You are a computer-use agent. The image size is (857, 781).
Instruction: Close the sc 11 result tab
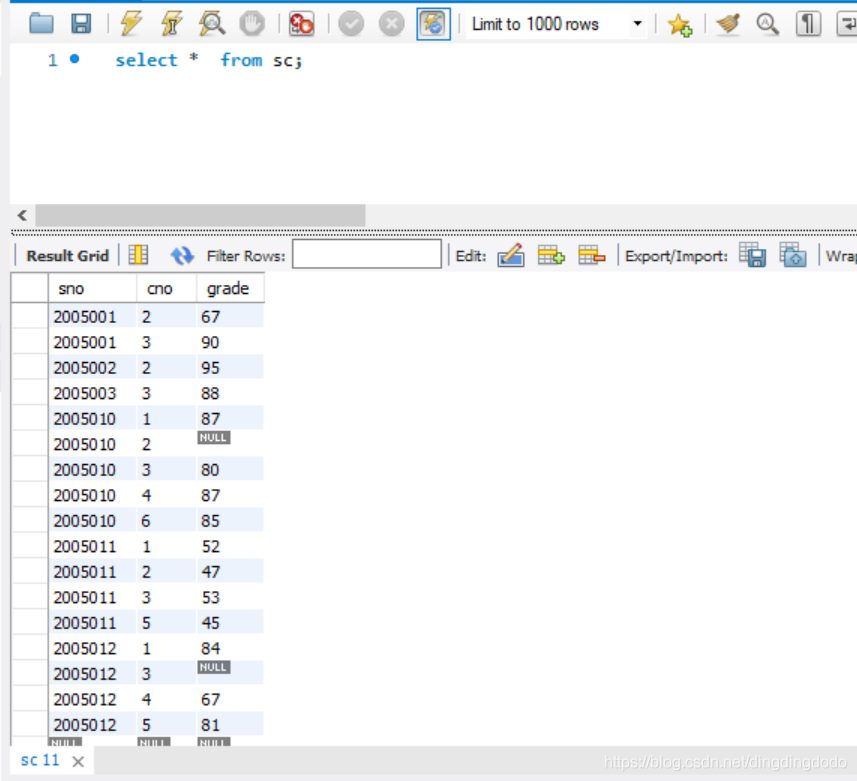(x=78, y=761)
